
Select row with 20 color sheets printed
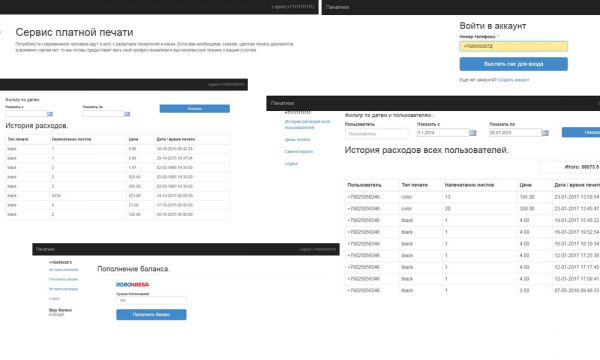coord(473,209)
